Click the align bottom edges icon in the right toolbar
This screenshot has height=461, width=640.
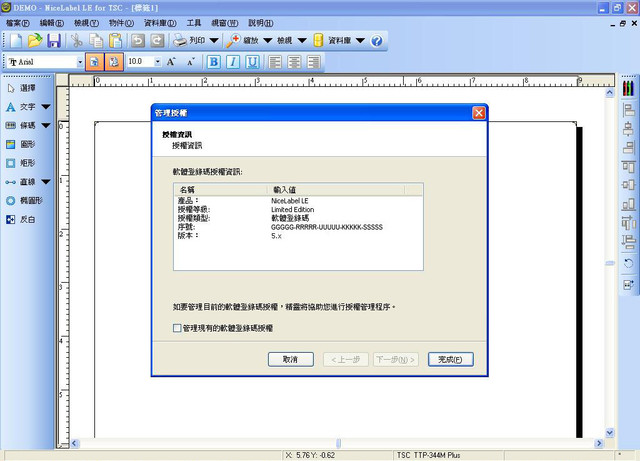(x=629, y=204)
